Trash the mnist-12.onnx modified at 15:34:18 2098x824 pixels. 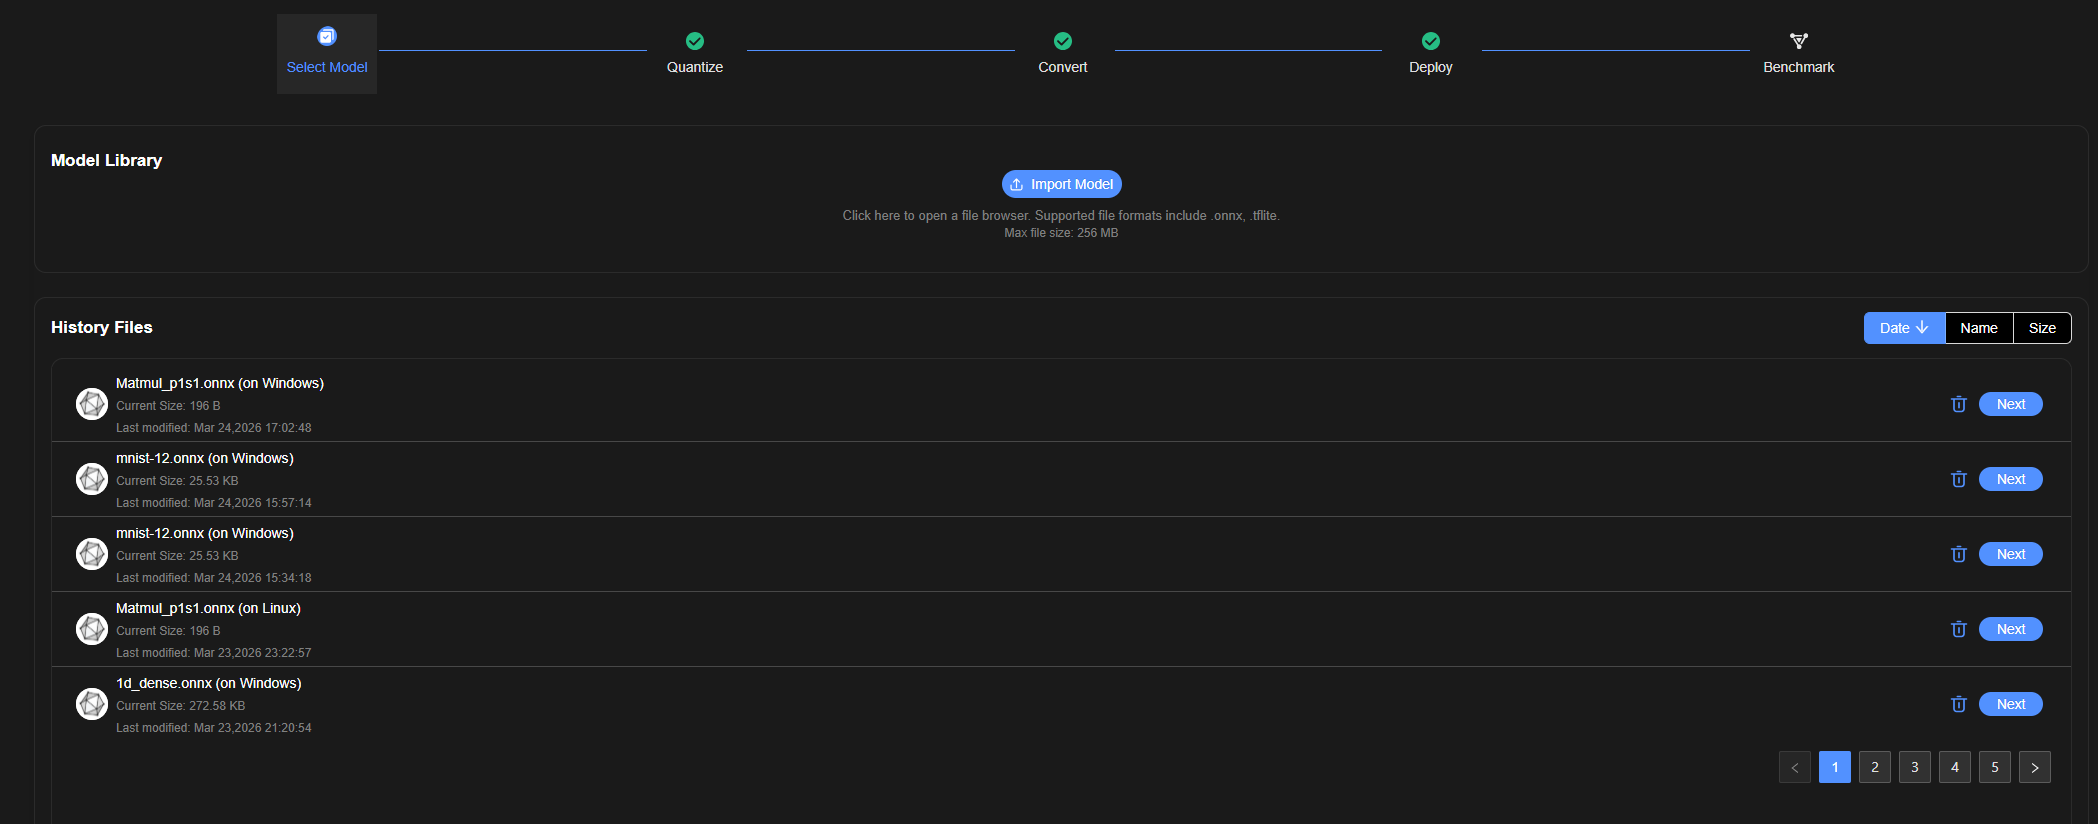pos(1958,554)
